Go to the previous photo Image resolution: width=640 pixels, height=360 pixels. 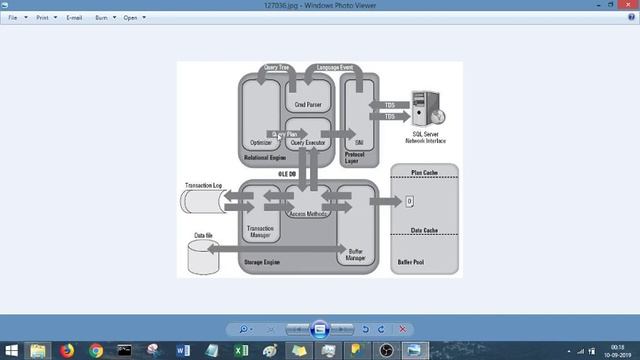click(297, 329)
